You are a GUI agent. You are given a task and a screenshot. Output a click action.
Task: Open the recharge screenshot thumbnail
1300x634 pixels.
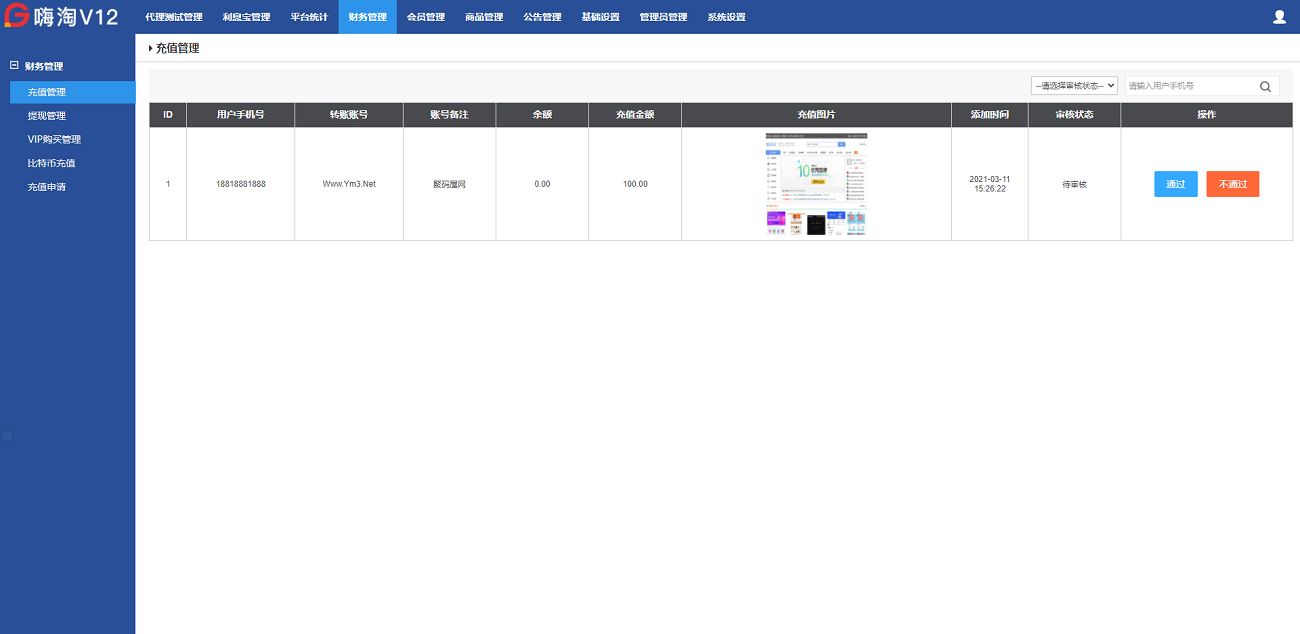point(816,184)
